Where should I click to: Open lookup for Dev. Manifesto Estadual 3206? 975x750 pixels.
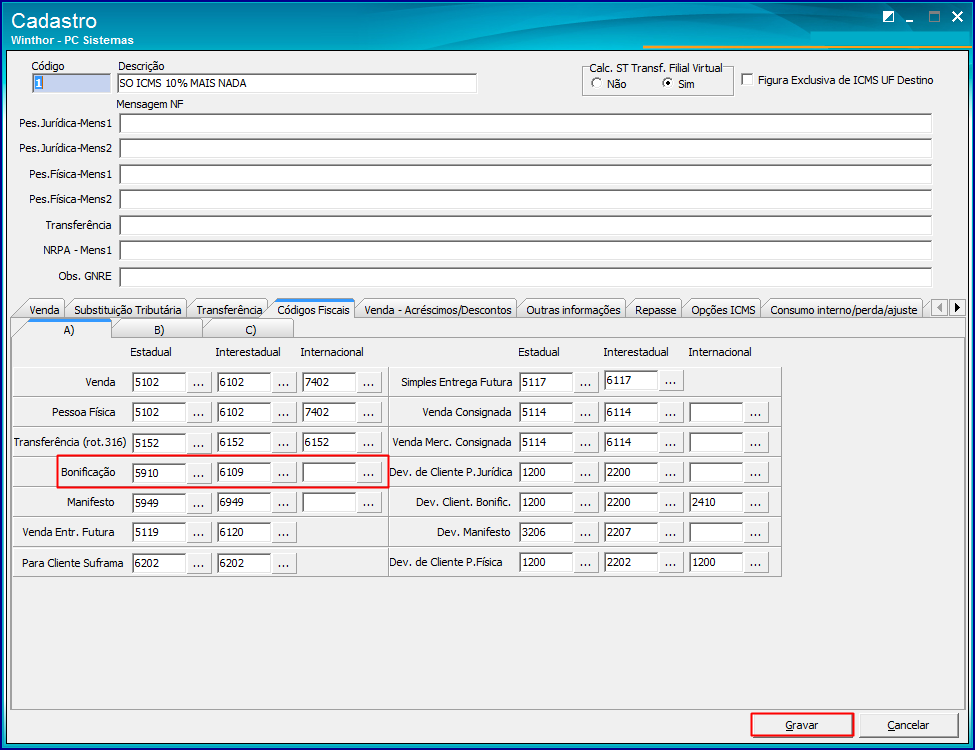click(585, 532)
